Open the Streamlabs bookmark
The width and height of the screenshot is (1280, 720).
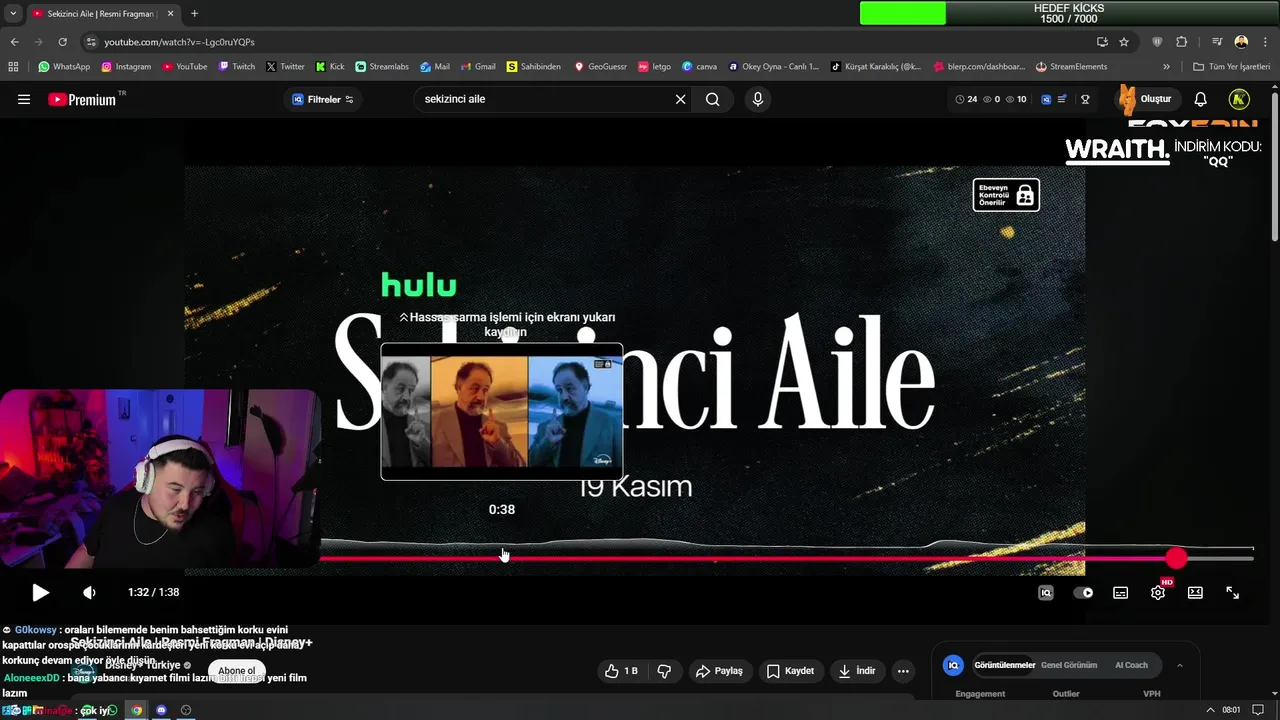[382, 67]
